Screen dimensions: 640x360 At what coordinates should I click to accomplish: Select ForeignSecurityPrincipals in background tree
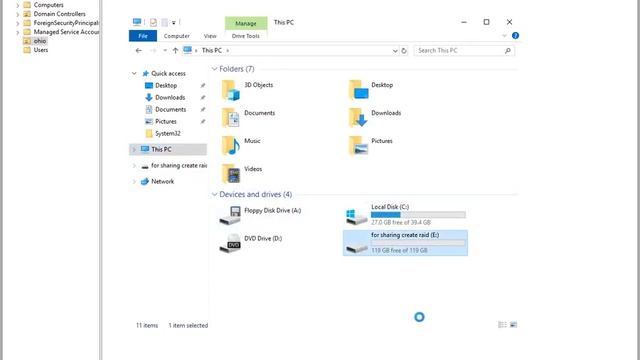66,23
